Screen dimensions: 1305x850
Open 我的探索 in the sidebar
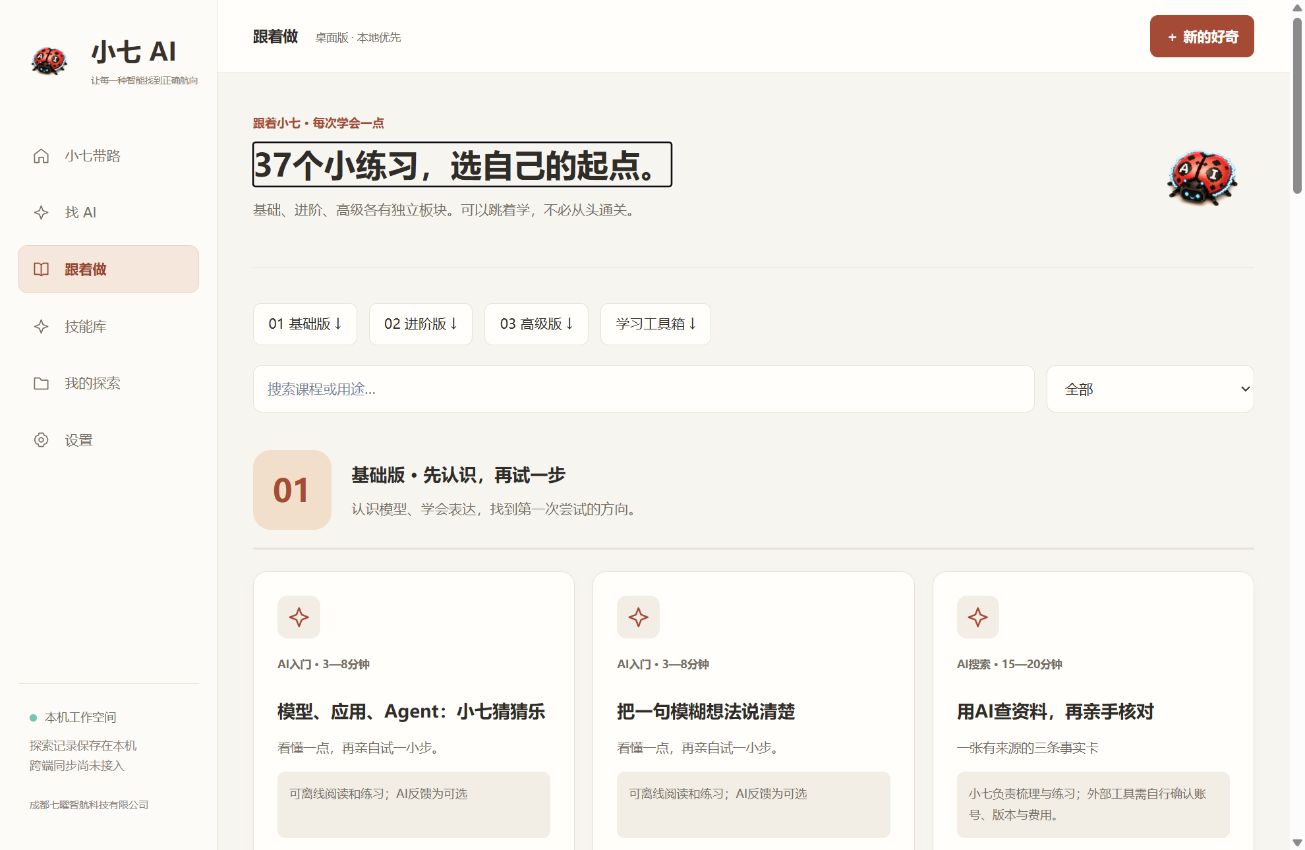pos(108,383)
